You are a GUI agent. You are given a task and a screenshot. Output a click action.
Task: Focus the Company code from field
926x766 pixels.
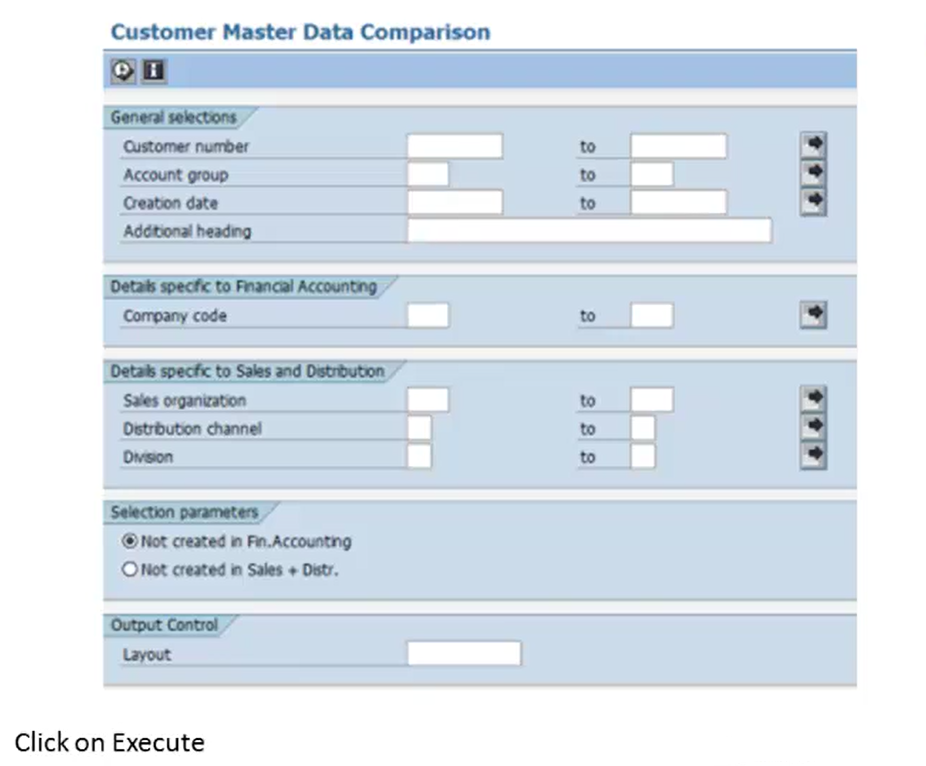(x=428, y=315)
